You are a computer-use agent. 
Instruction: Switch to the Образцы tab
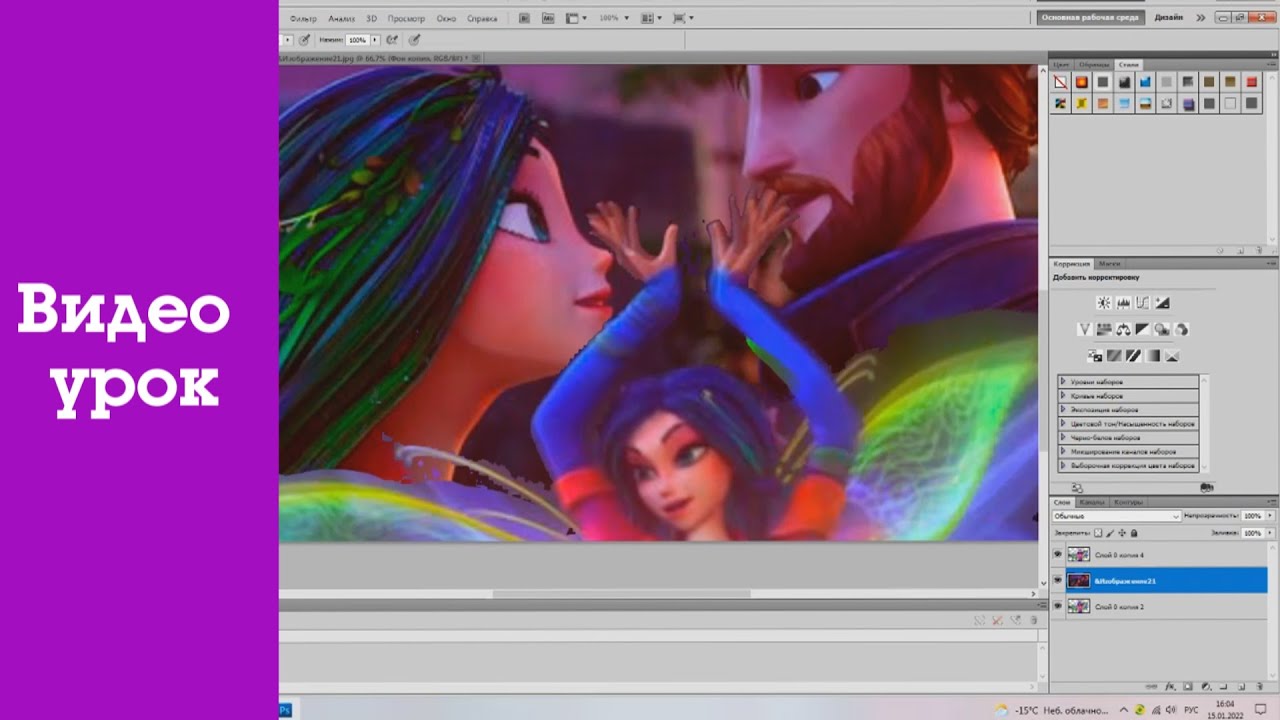tap(1094, 65)
